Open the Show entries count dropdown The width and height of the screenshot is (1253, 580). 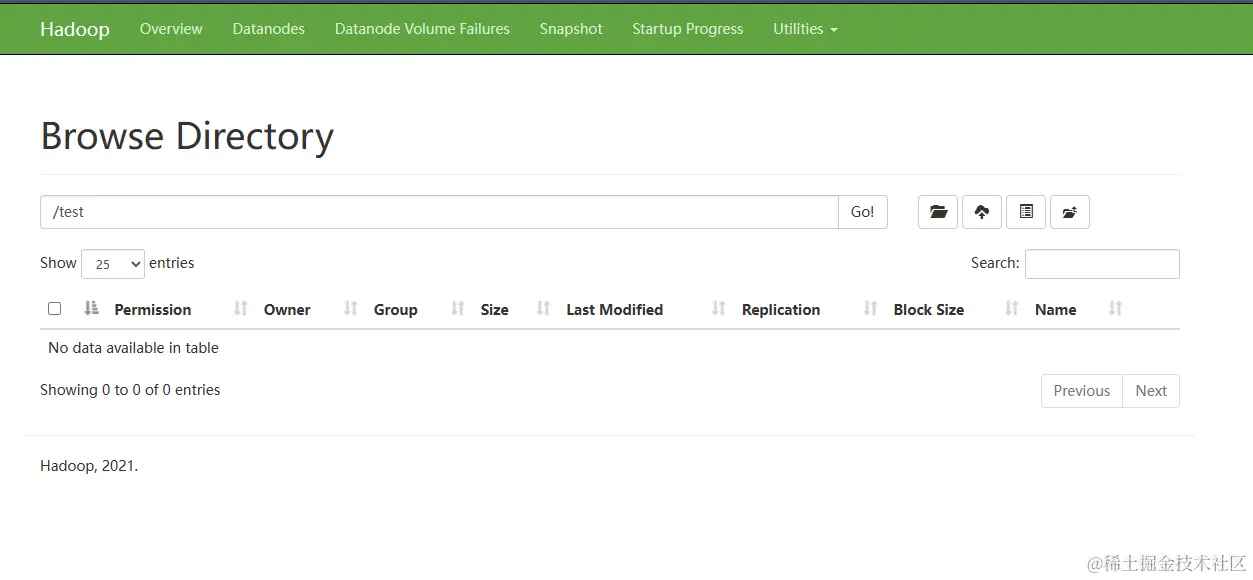point(113,264)
